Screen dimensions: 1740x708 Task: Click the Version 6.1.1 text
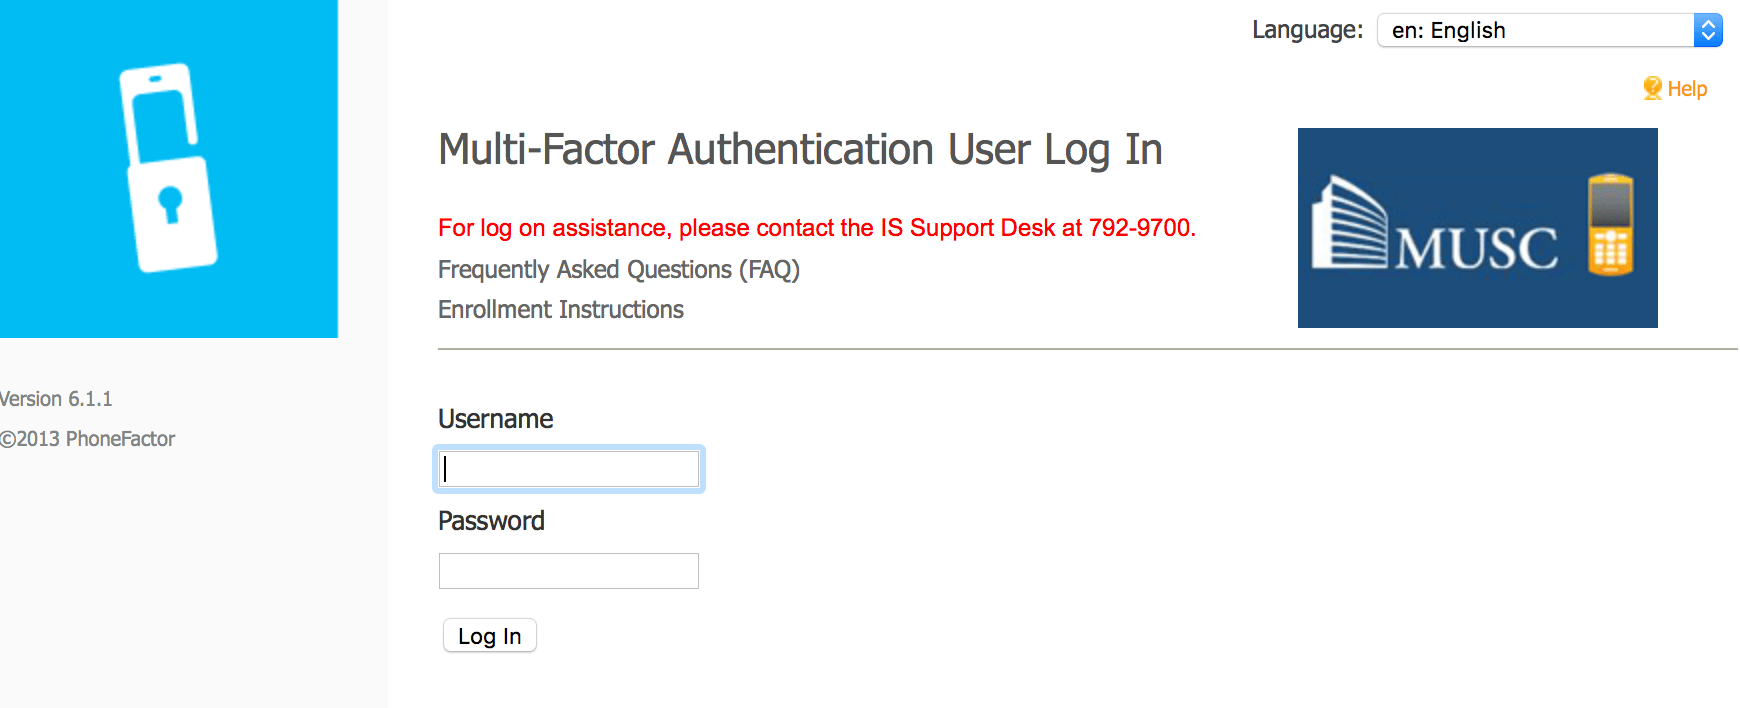pyautogui.click(x=56, y=399)
